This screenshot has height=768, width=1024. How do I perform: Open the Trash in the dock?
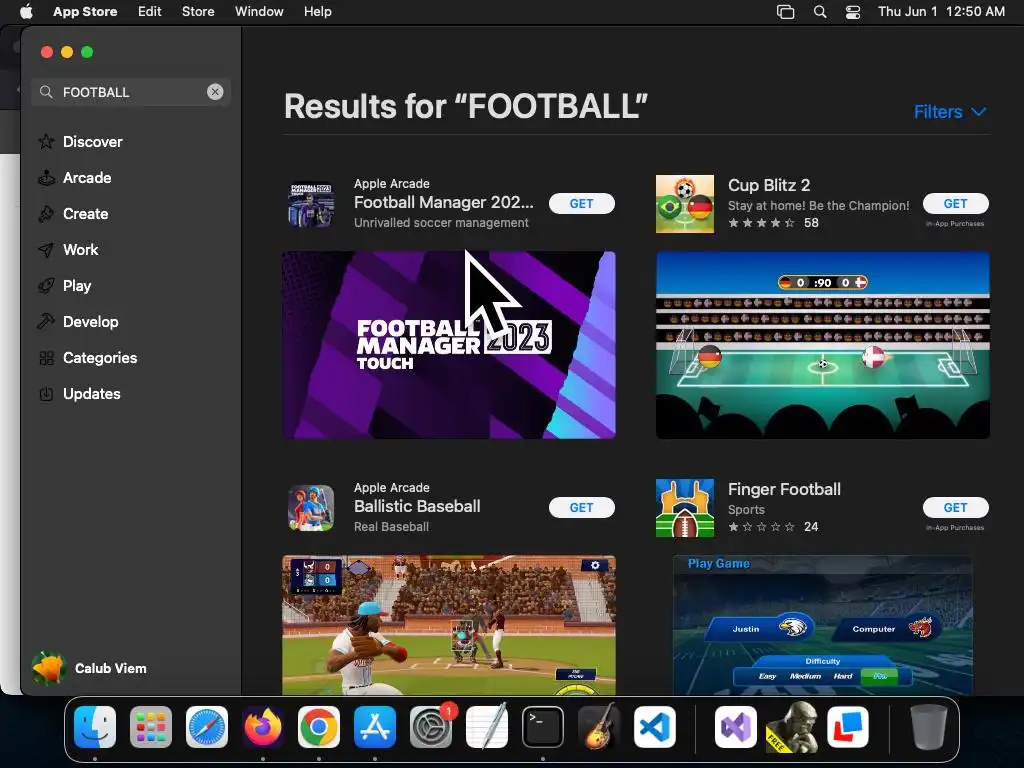pos(929,727)
